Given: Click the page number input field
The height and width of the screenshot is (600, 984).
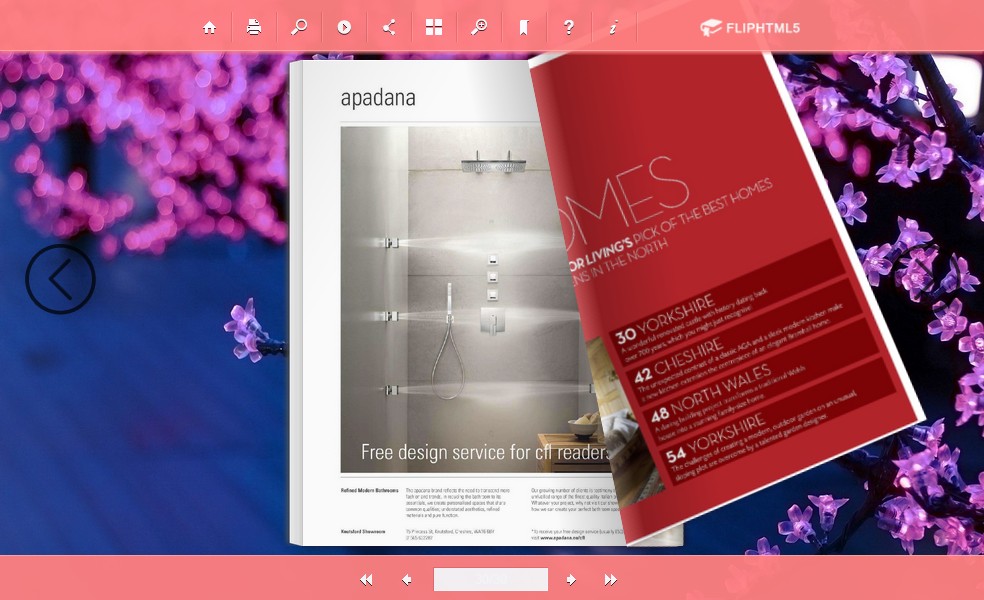Looking at the screenshot, I should [x=490, y=580].
